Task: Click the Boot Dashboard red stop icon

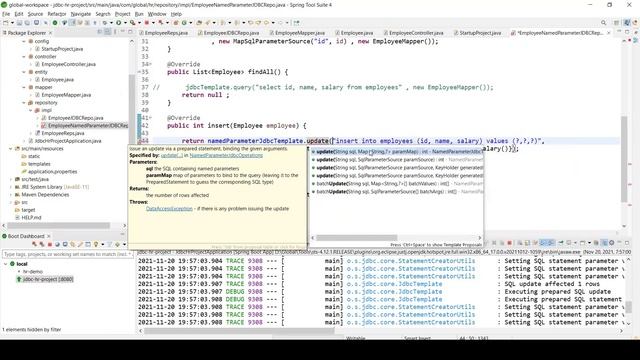Action: 49,244
